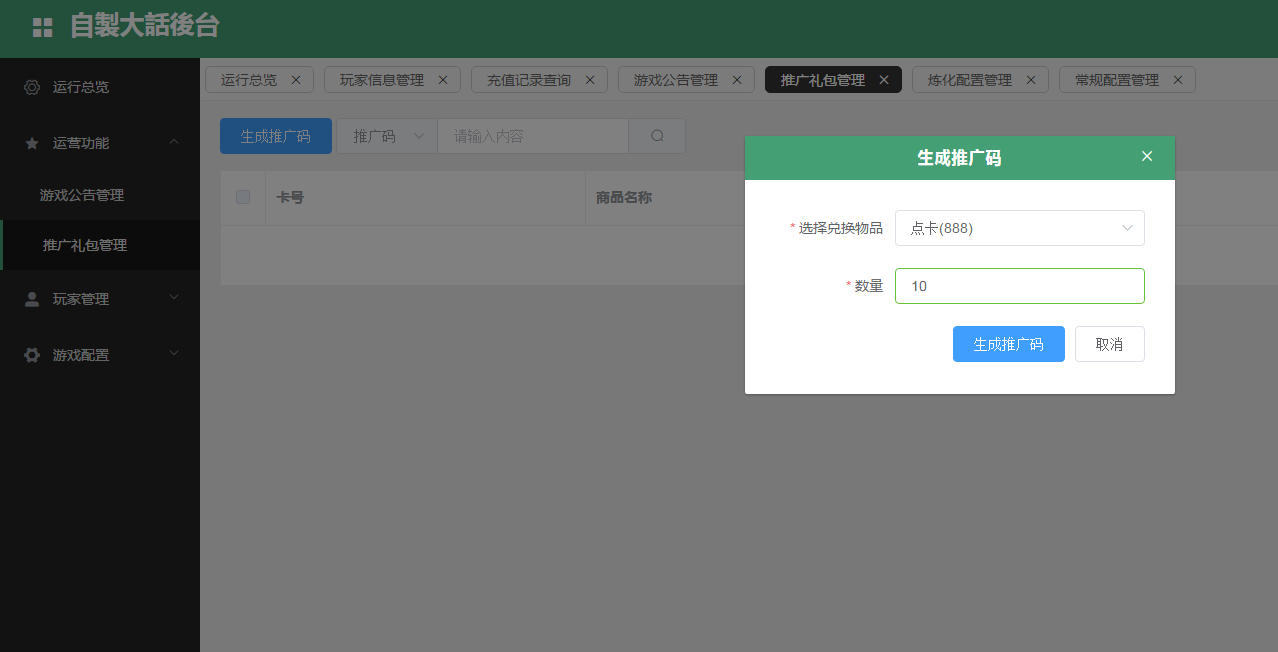Click the person icon beside 玩家管理

(x=32, y=299)
